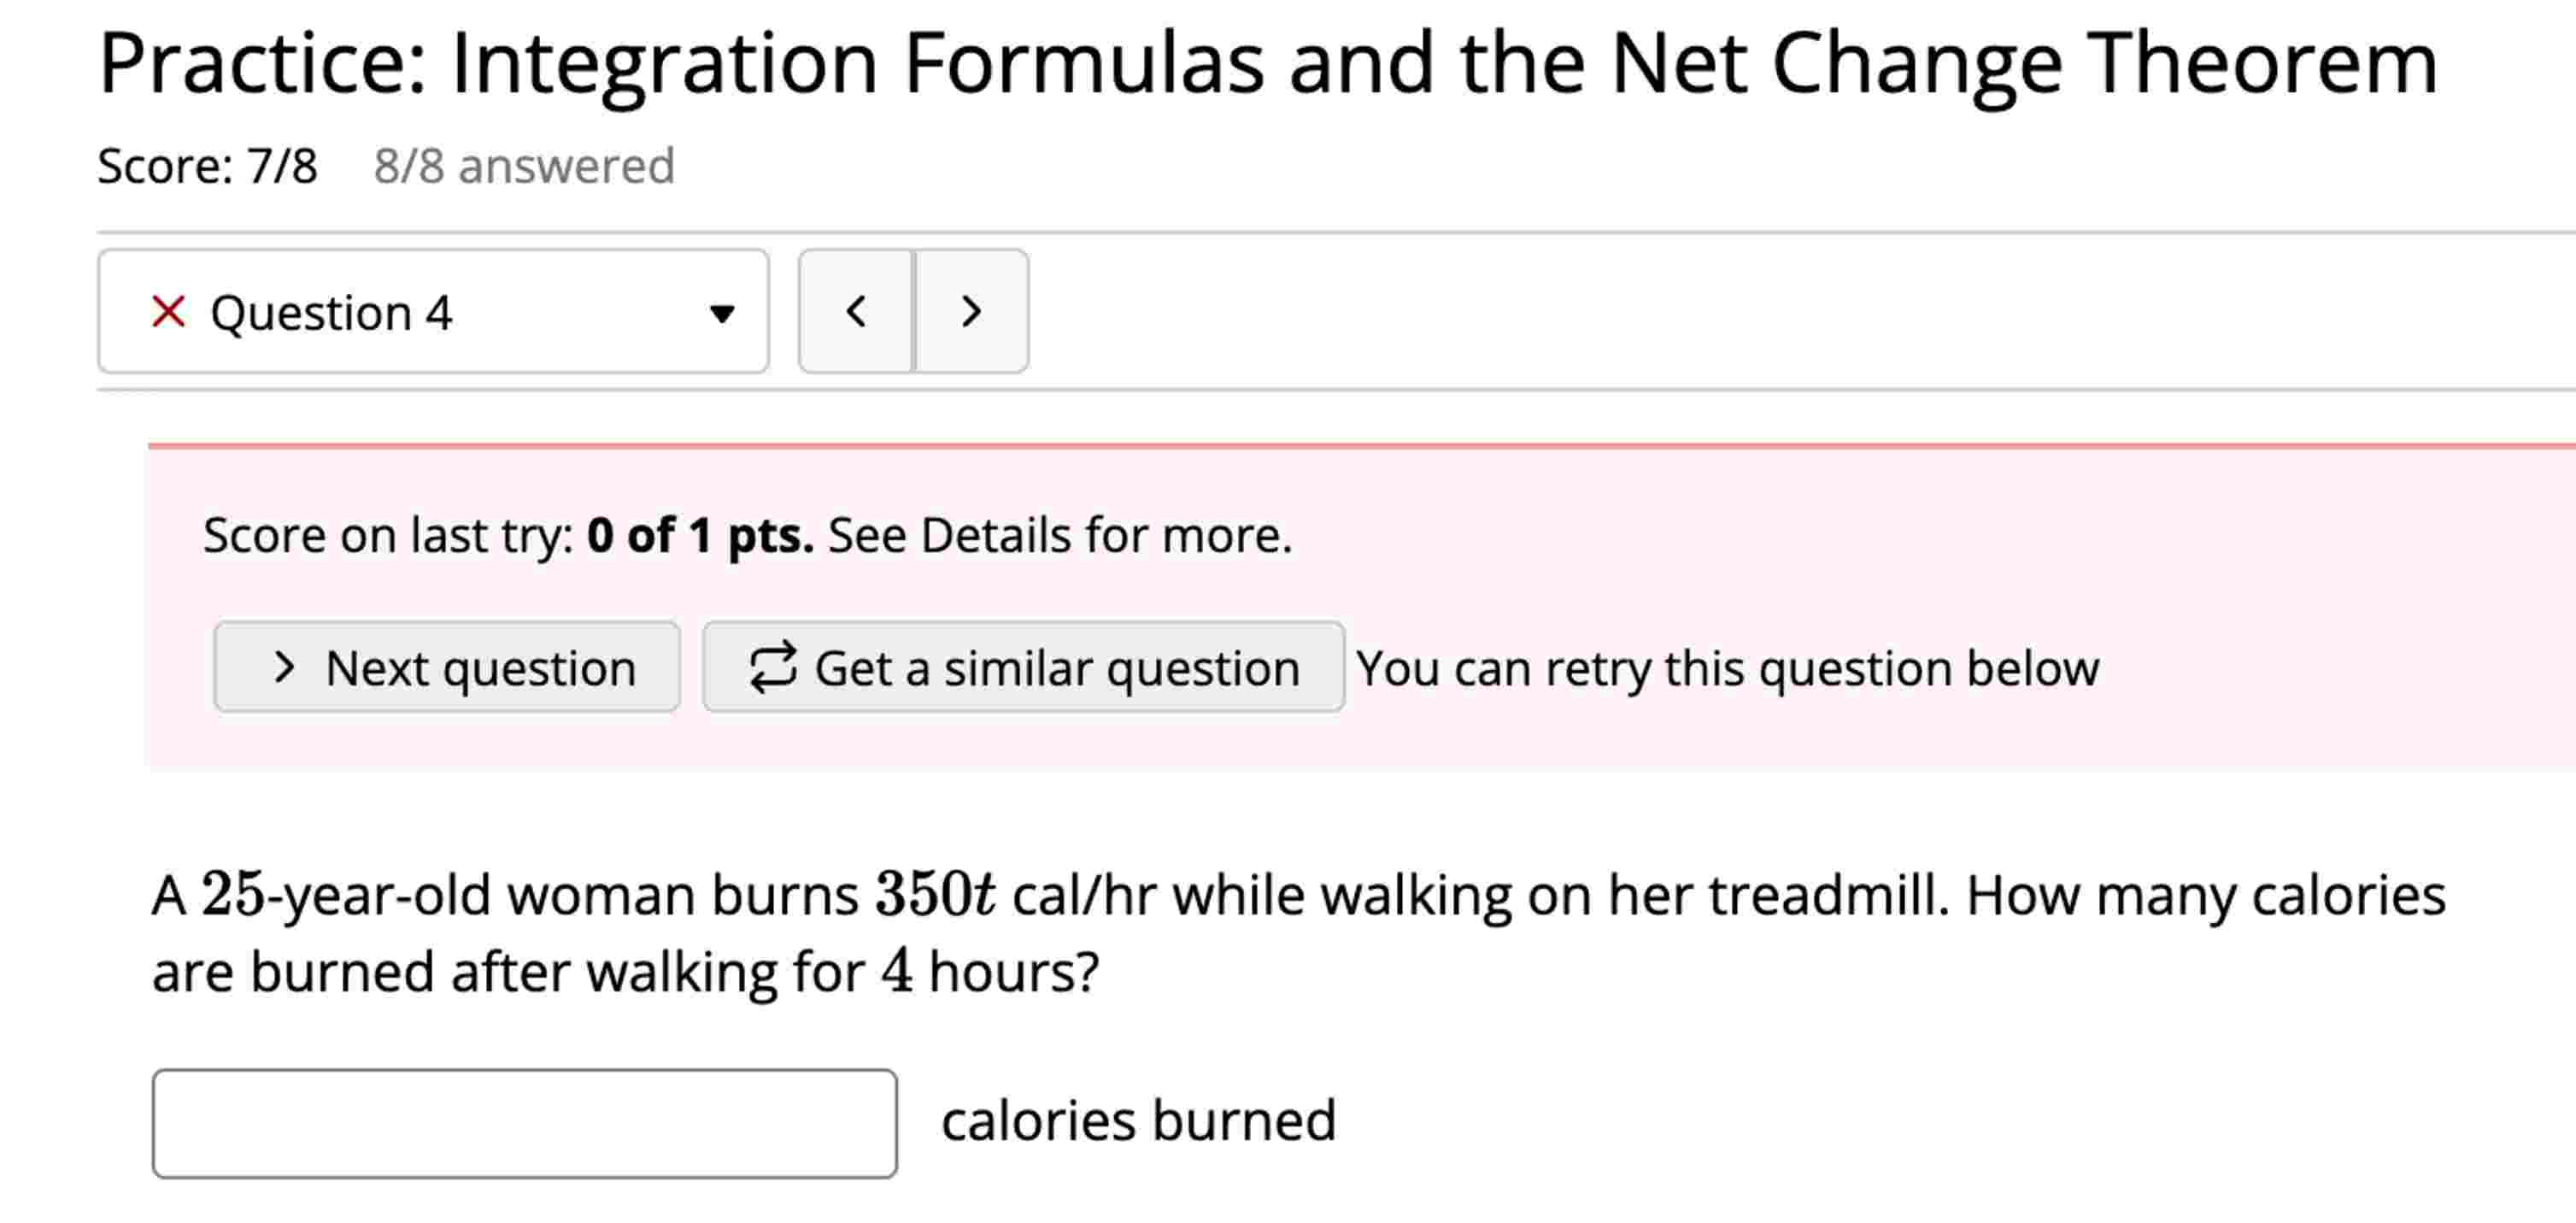Screen dimensions: 2576x1223
Task: Click the dropdown caret beside Question 4
Action: pyautogui.click(x=723, y=314)
